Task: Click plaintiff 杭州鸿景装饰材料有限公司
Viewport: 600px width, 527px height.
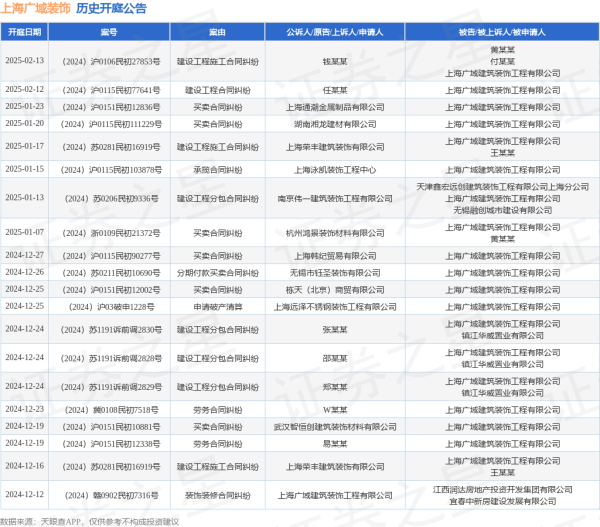Action: point(335,233)
